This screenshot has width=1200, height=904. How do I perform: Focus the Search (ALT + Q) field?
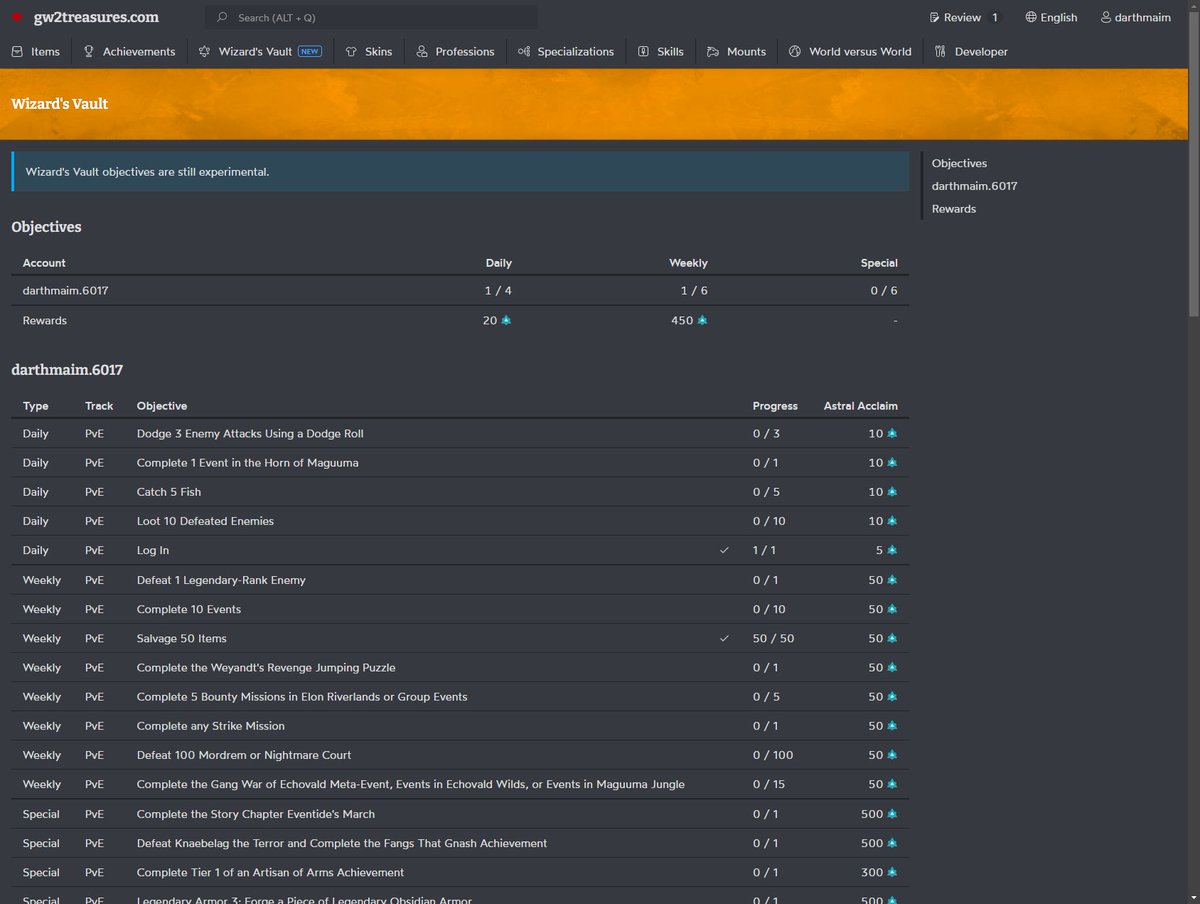pyautogui.click(x=371, y=17)
